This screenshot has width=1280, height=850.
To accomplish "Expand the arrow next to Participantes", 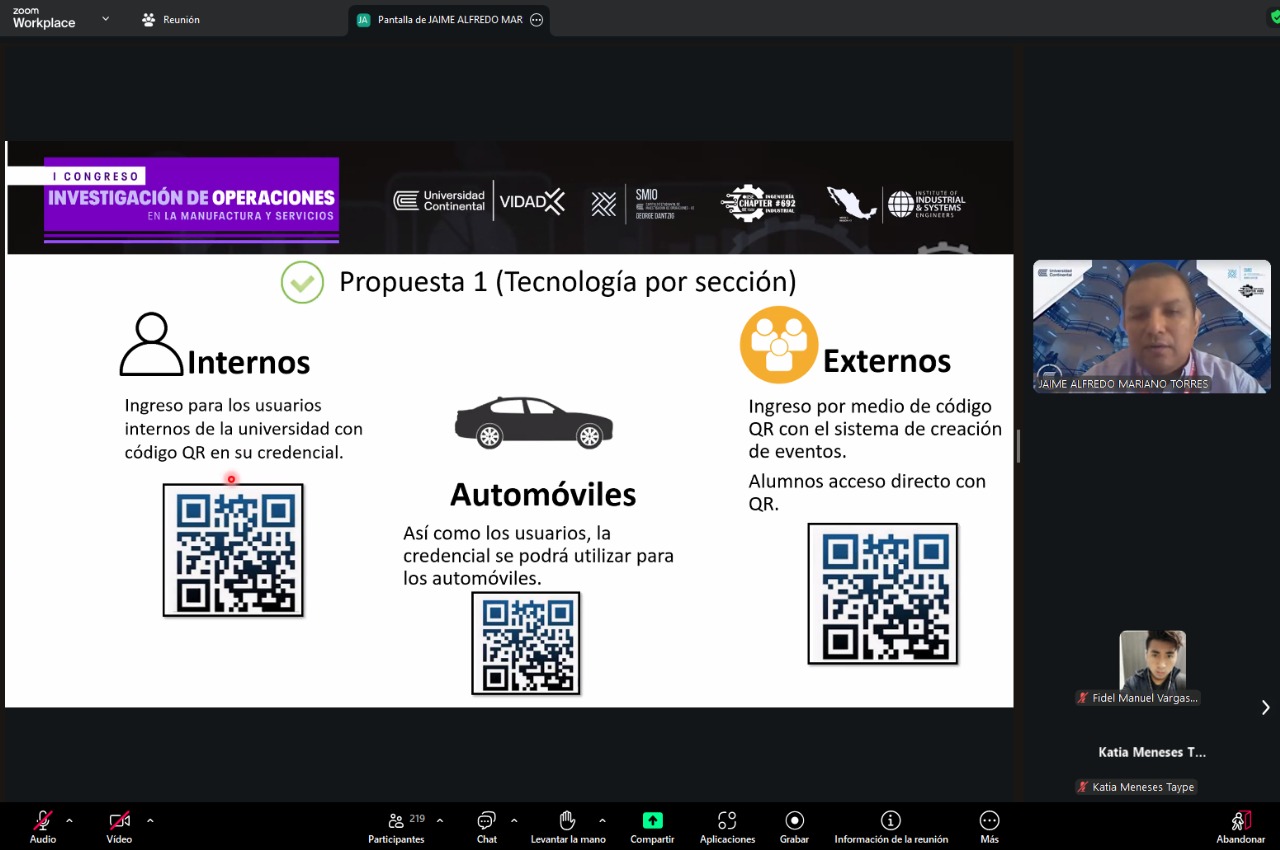I will coord(440,821).
